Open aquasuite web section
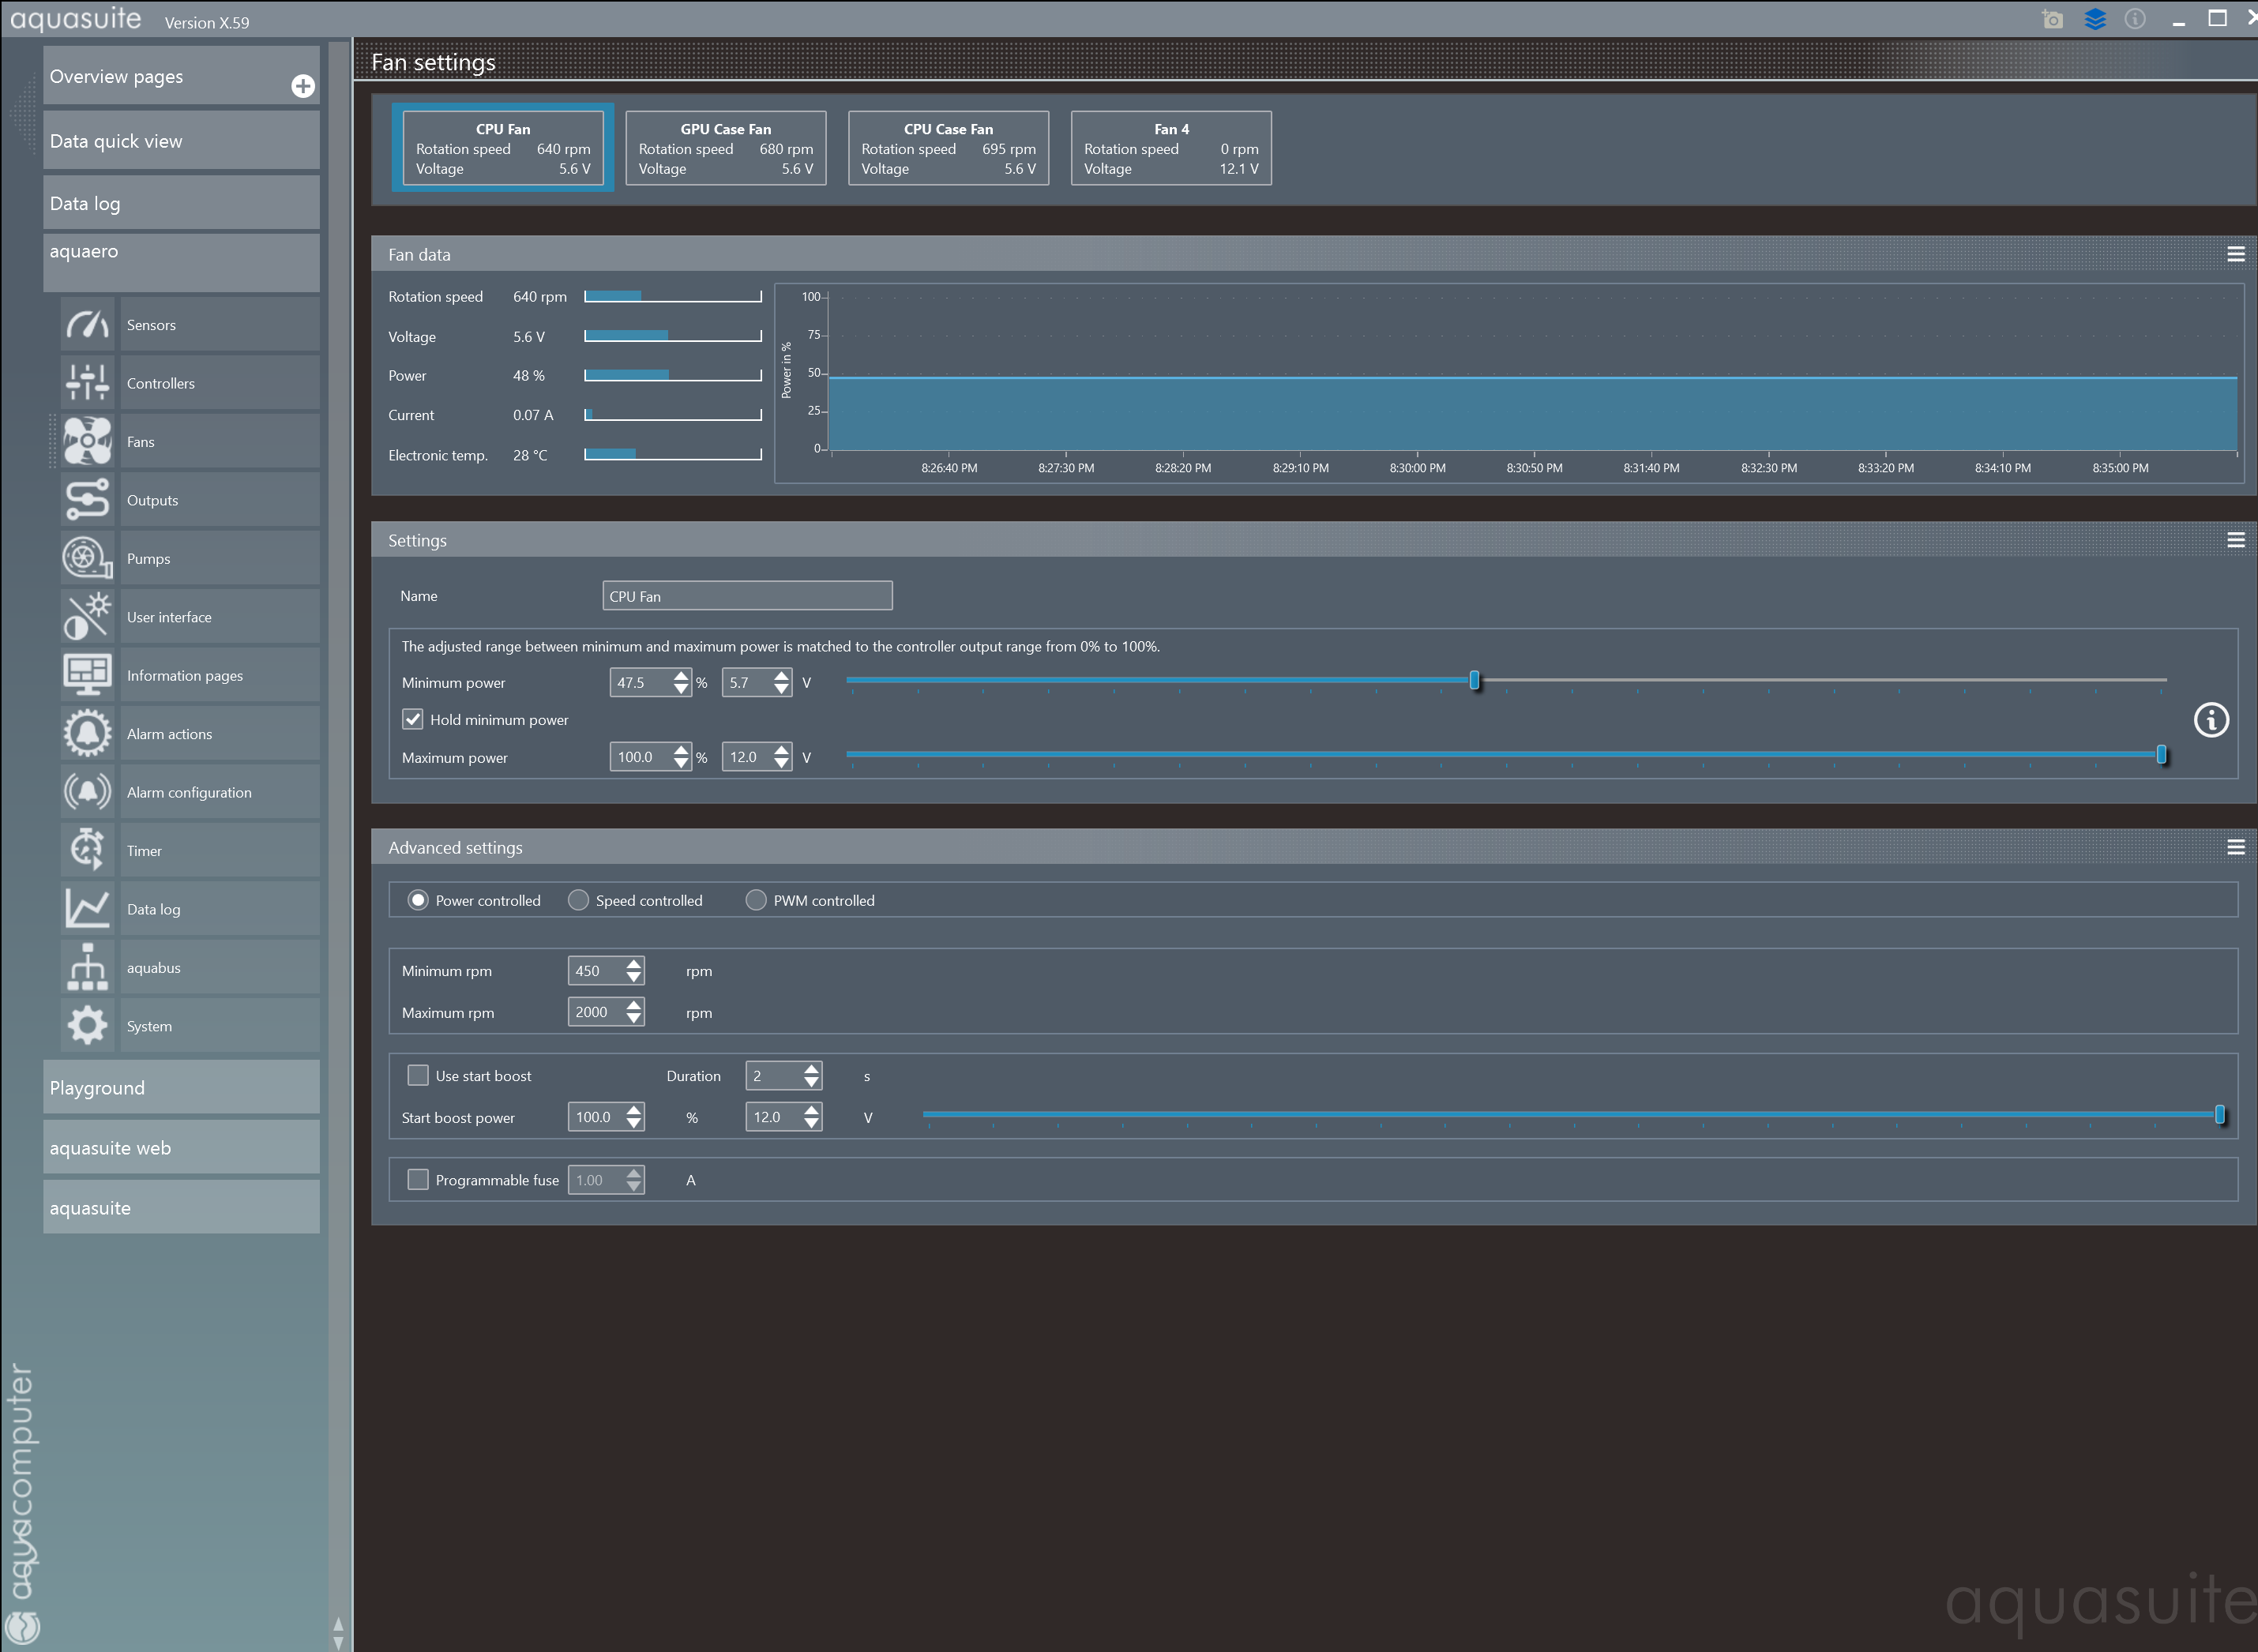Image resolution: width=2258 pixels, height=1652 pixels. [x=181, y=1148]
